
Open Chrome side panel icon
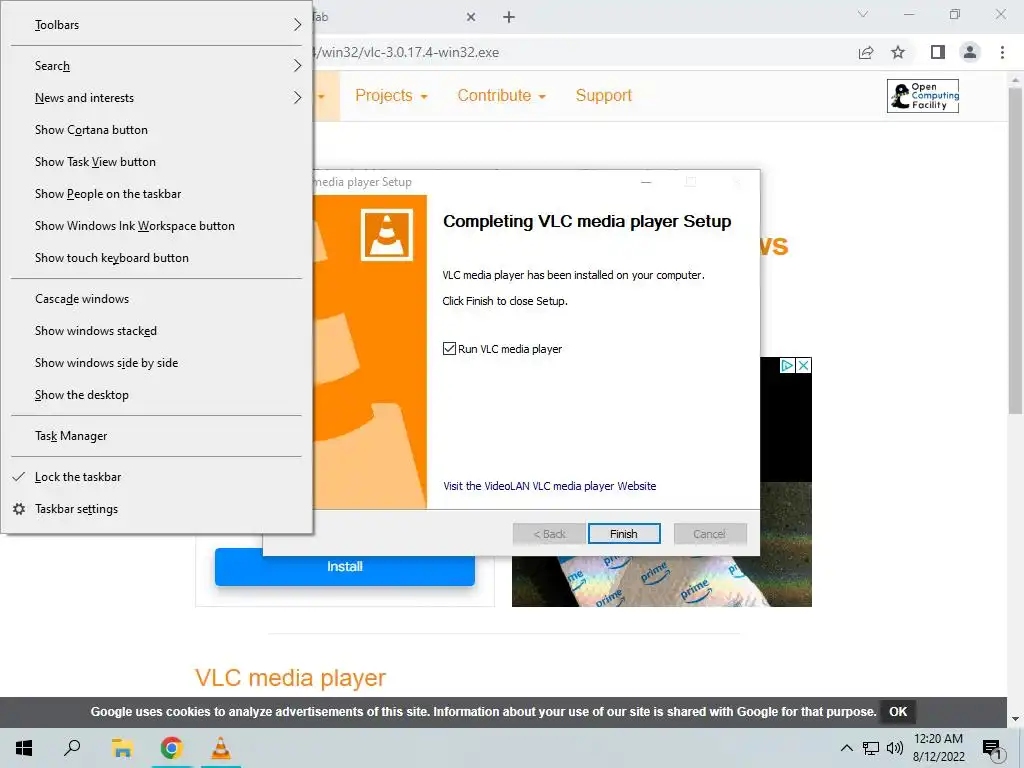(x=938, y=52)
